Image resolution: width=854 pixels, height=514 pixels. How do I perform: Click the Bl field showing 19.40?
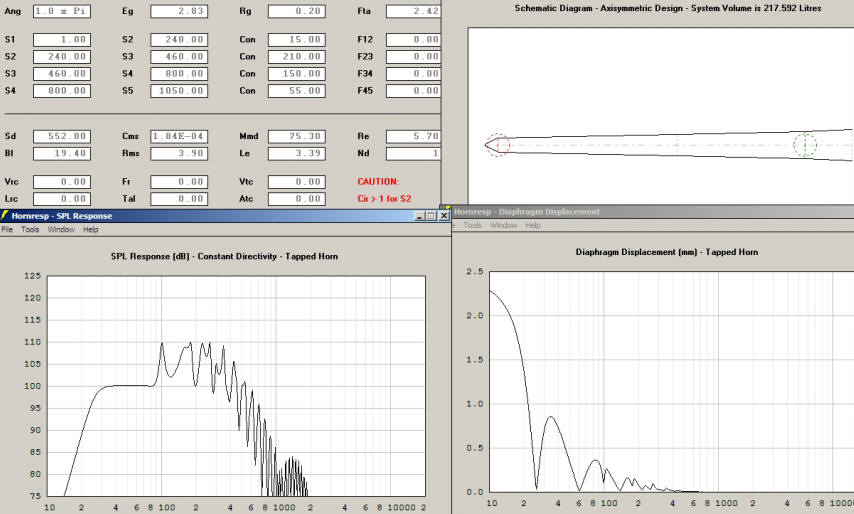click(62, 154)
